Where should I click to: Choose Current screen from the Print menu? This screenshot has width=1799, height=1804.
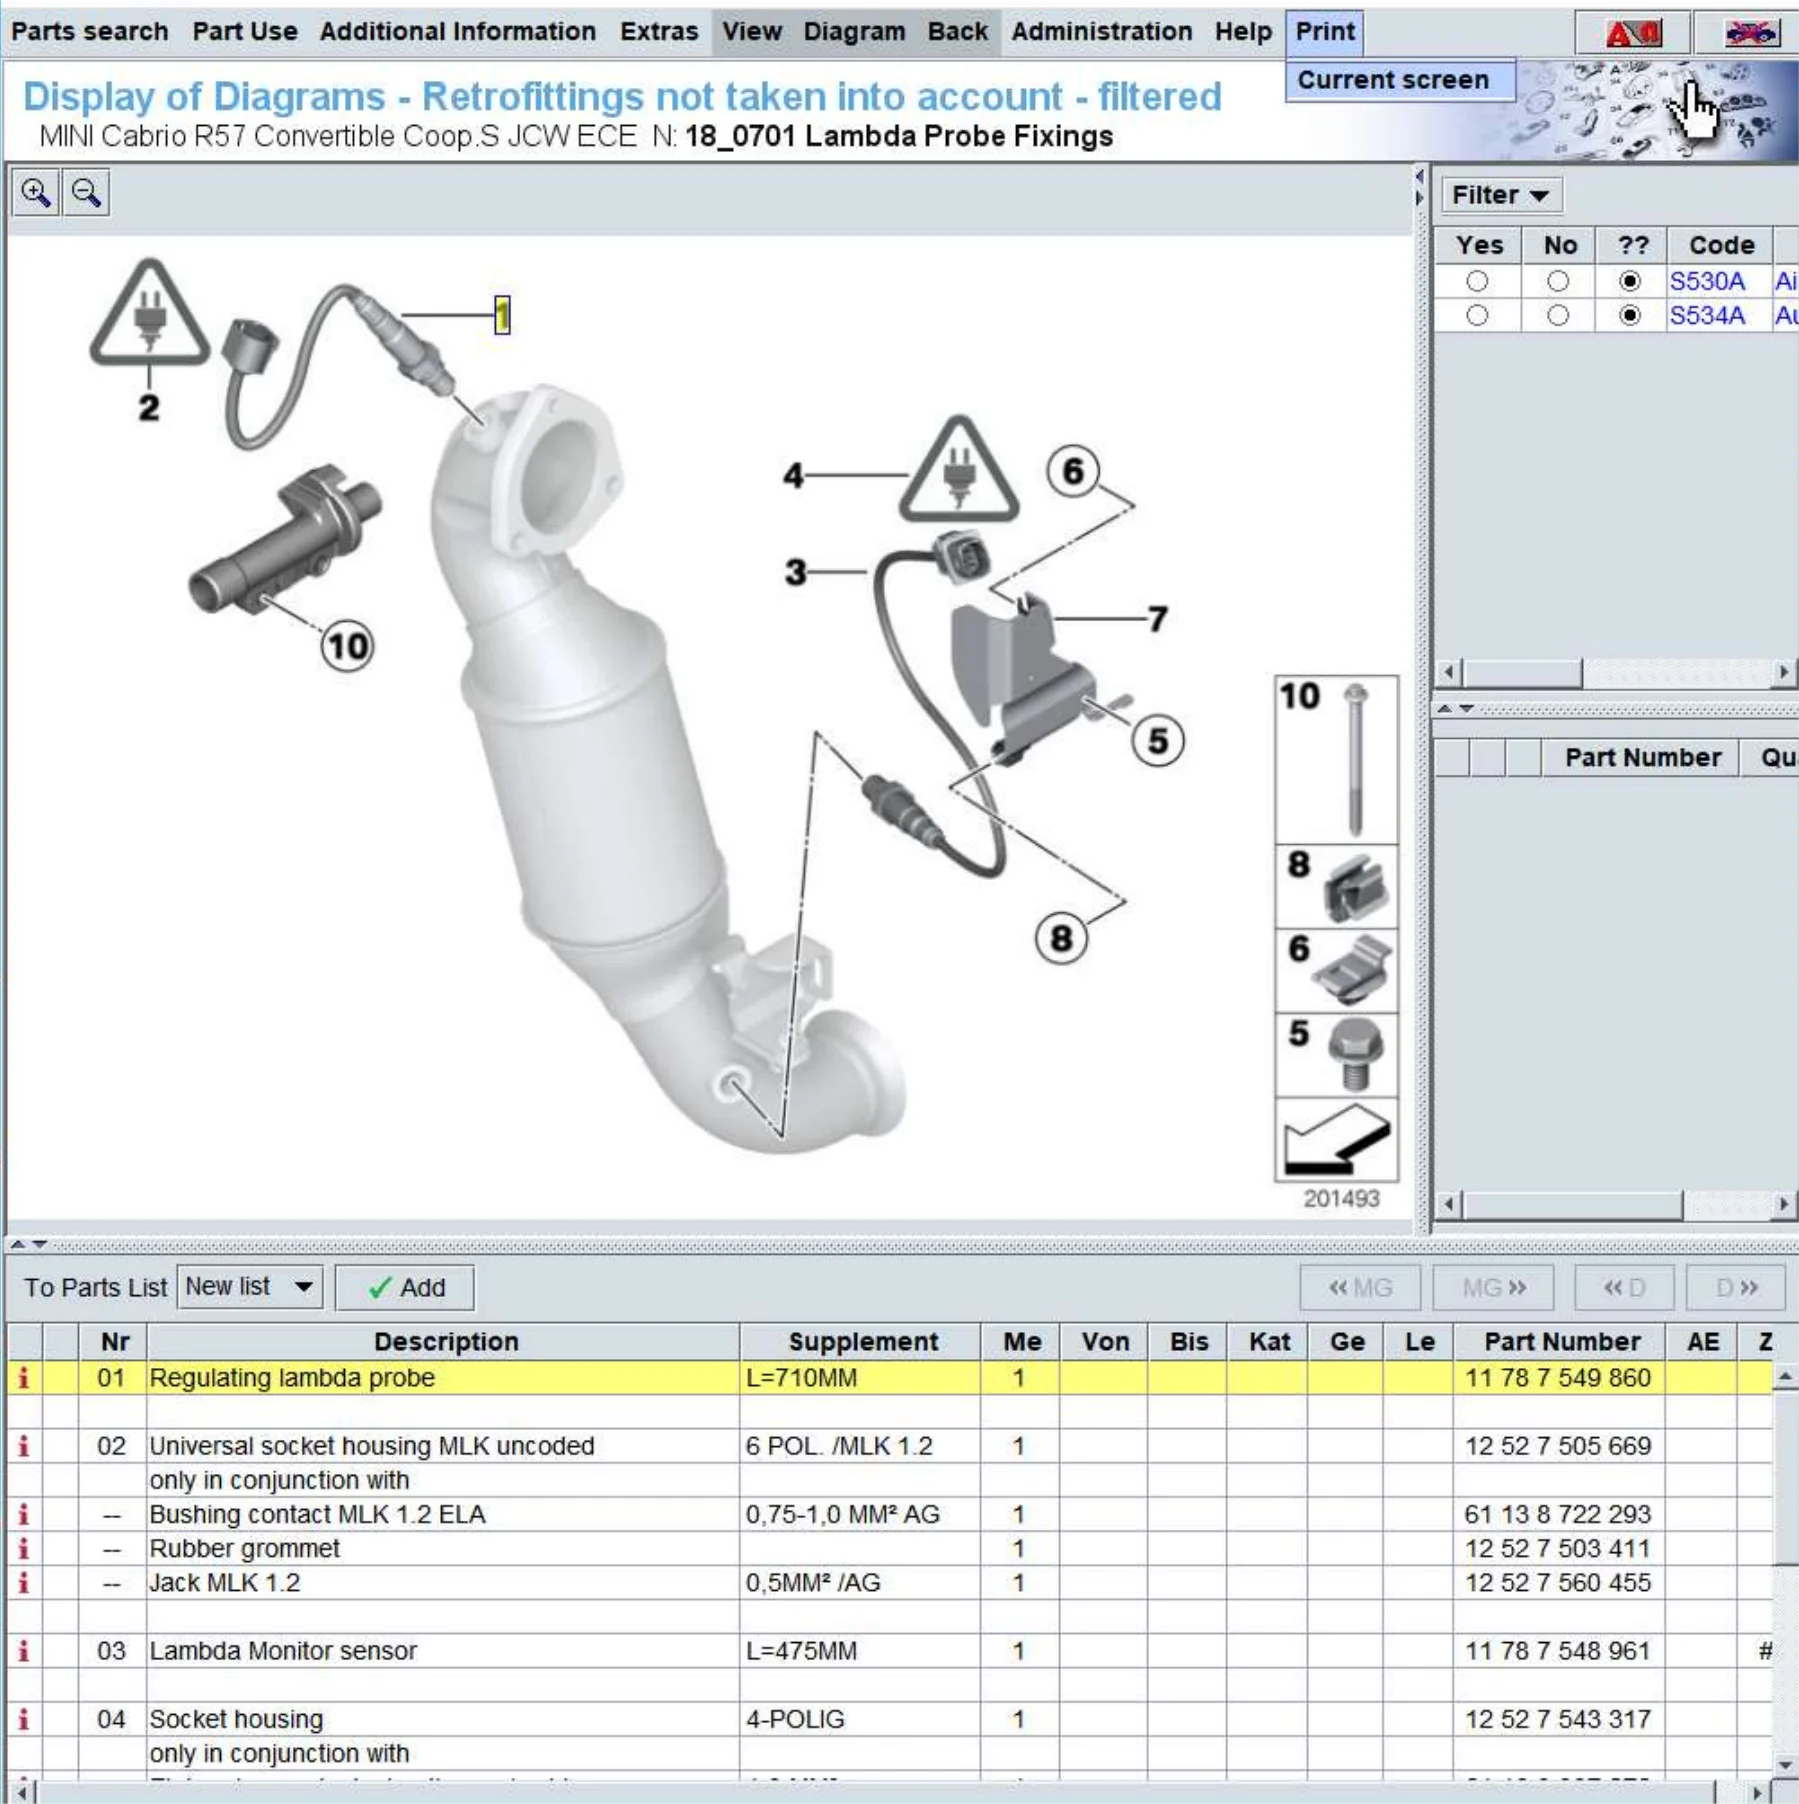pos(1393,80)
